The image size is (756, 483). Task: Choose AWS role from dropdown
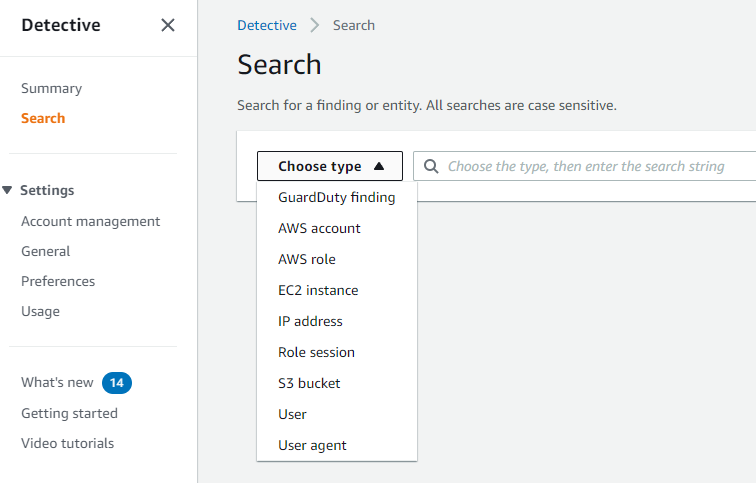coord(337,259)
